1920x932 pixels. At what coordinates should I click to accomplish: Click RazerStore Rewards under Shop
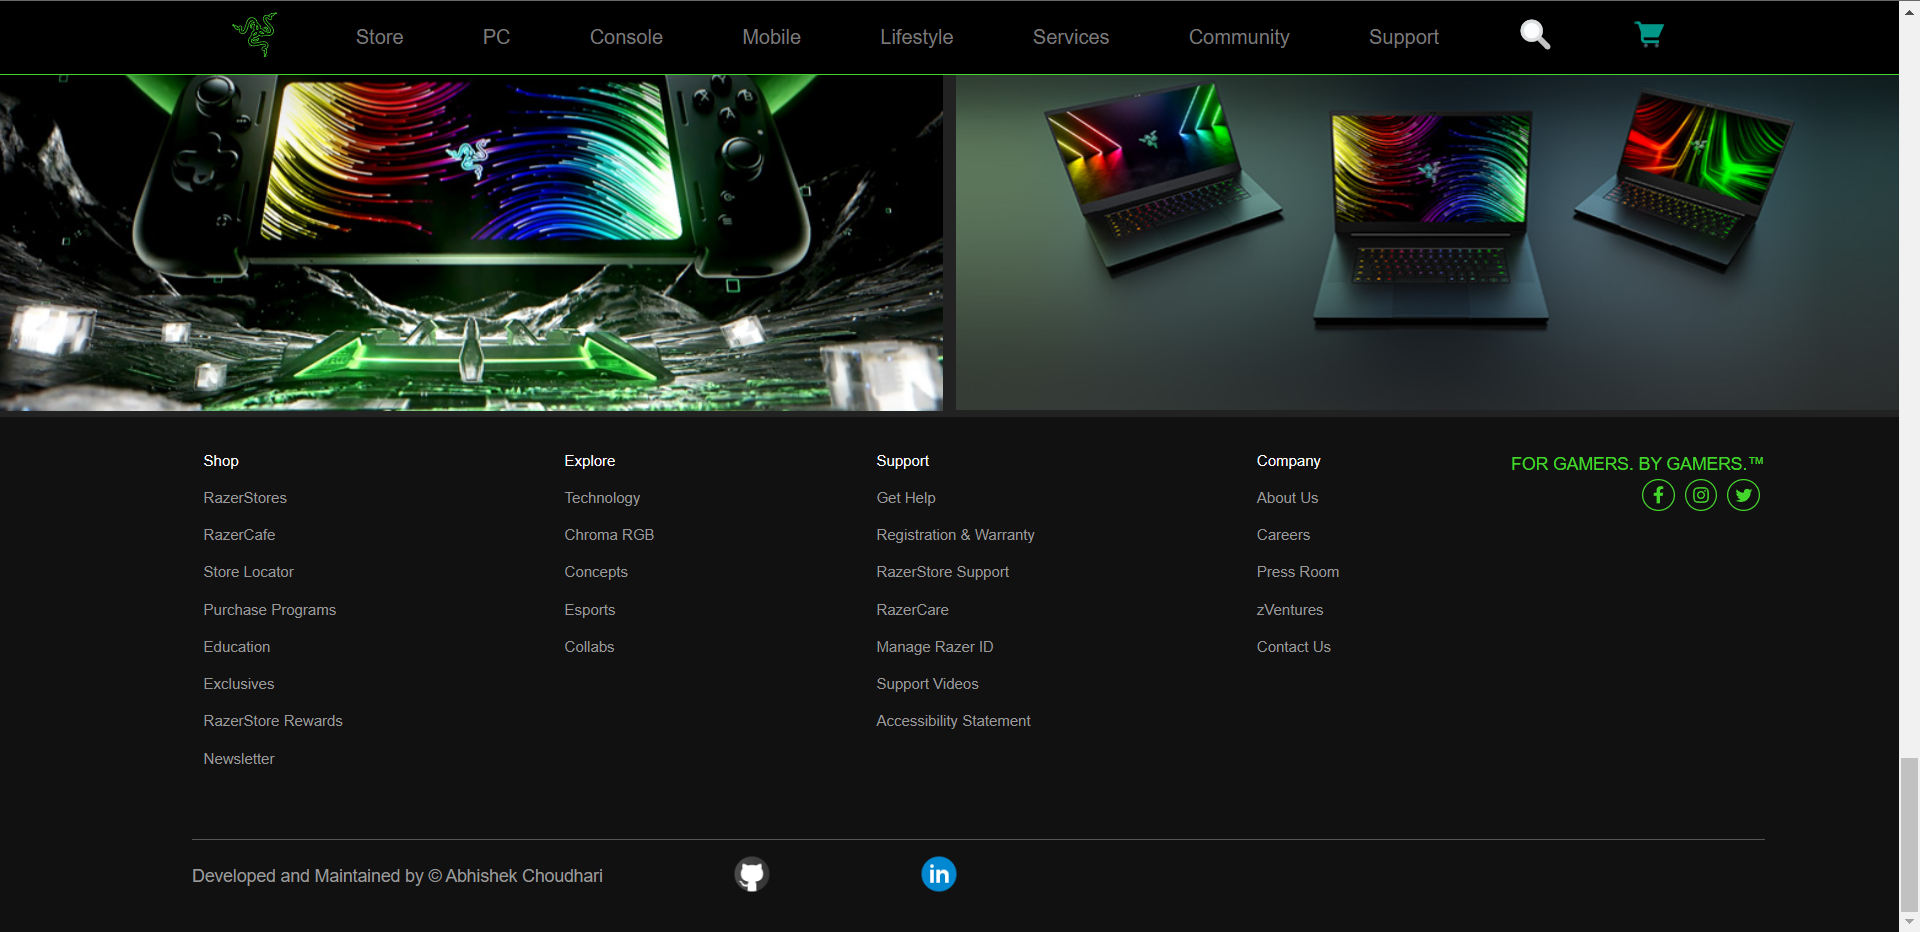[x=272, y=720]
